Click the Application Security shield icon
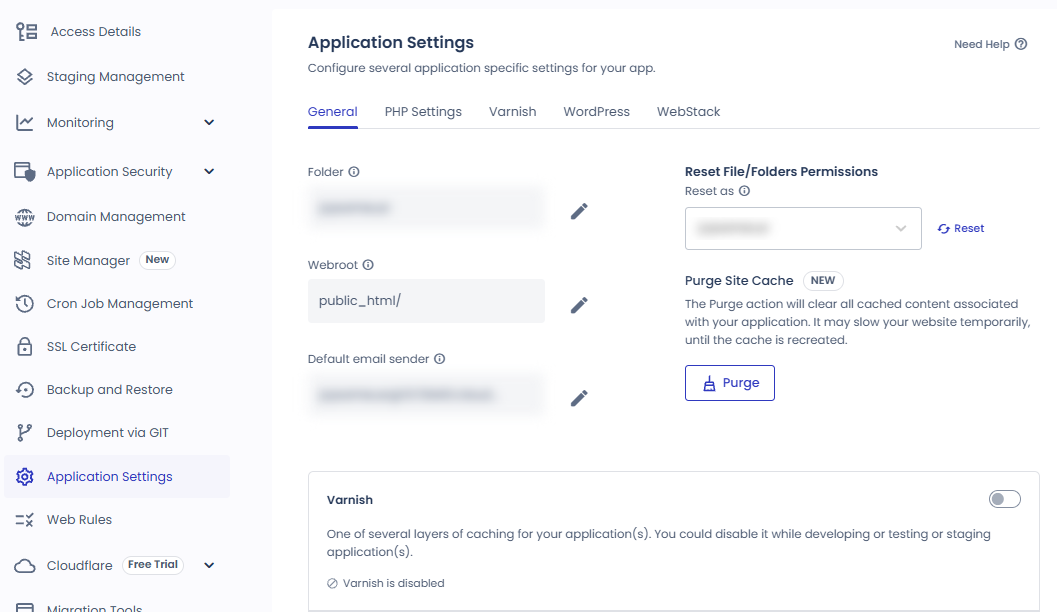 click(x=25, y=172)
